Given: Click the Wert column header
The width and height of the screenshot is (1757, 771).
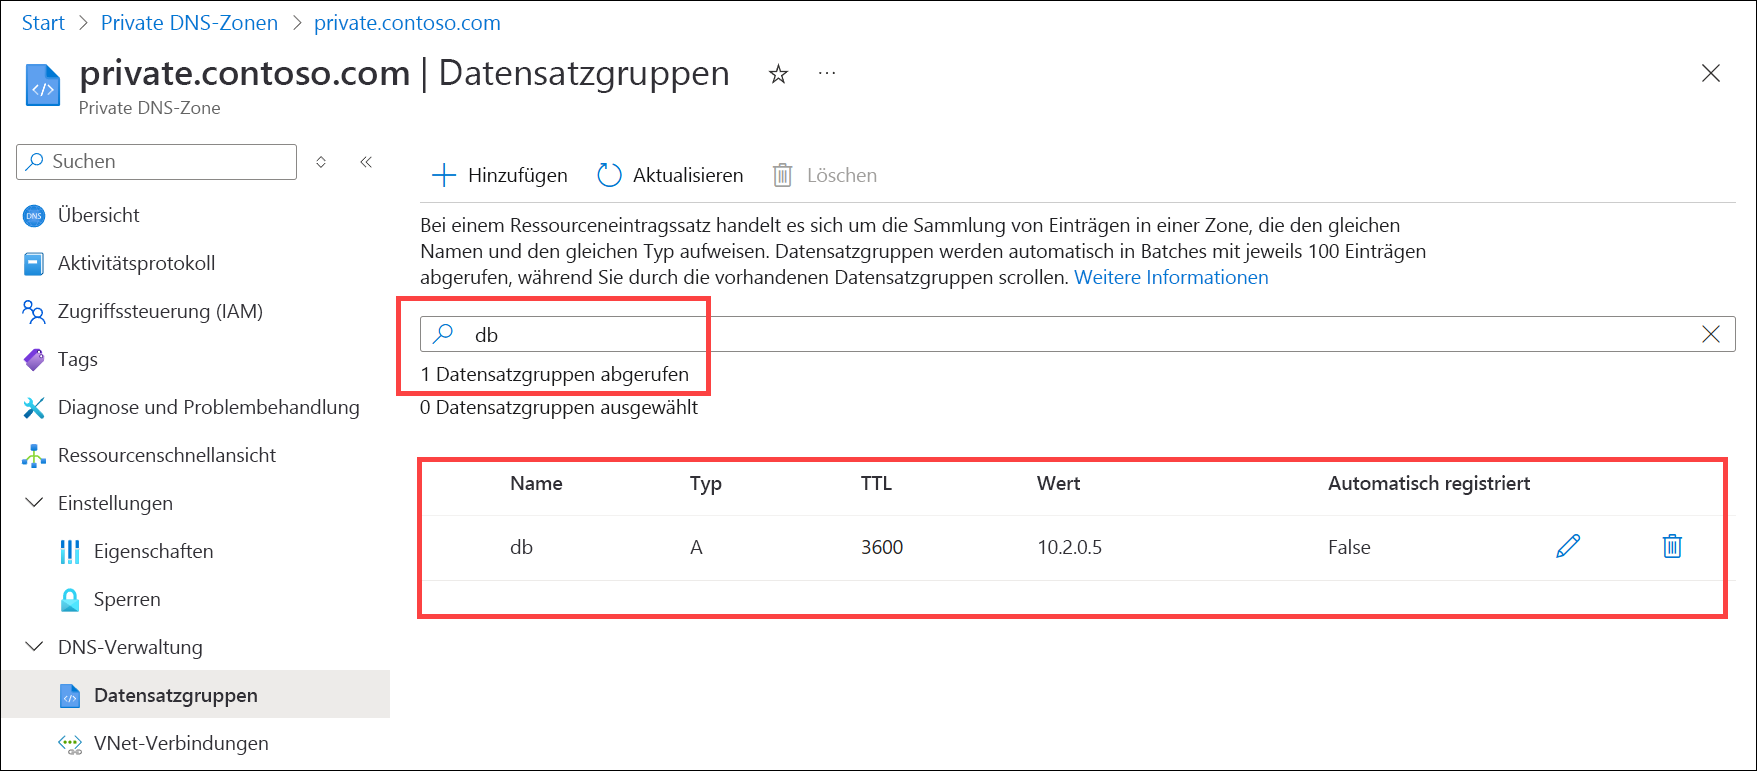Looking at the screenshot, I should [1058, 483].
